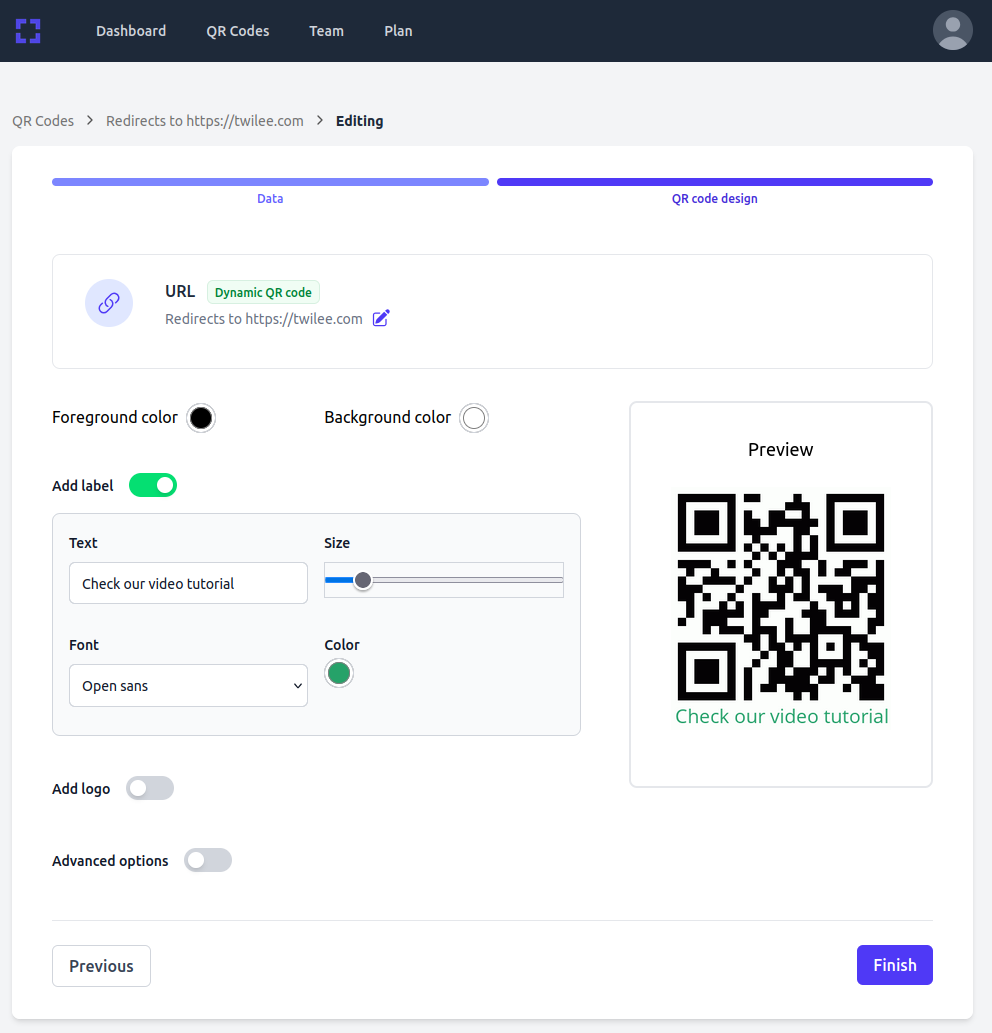The image size is (992, 1033).
Task: Click the green preview label text
Action: point(782,717)
